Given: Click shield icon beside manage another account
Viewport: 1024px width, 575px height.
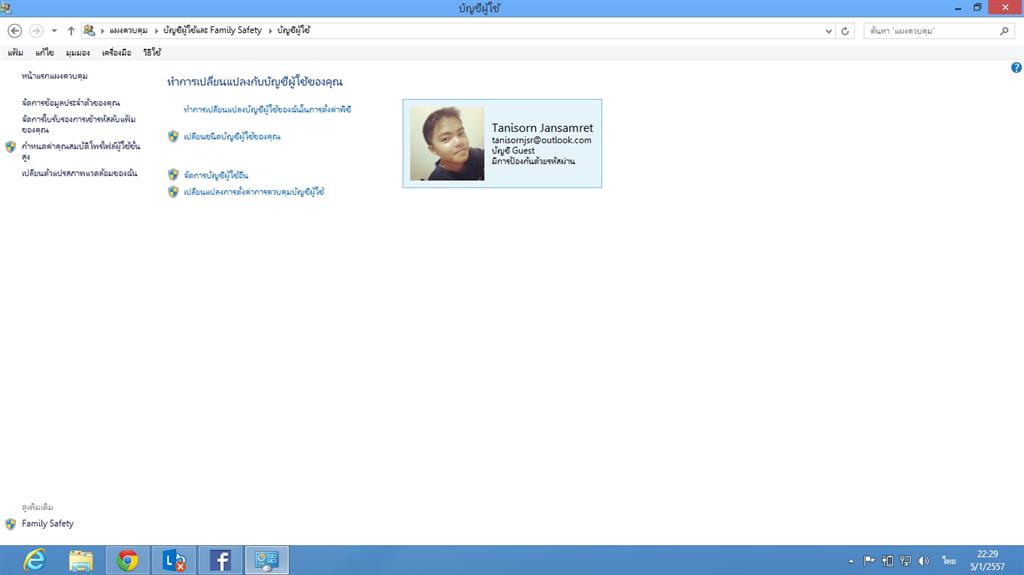Looking at the screenshot, I should 173,174.
